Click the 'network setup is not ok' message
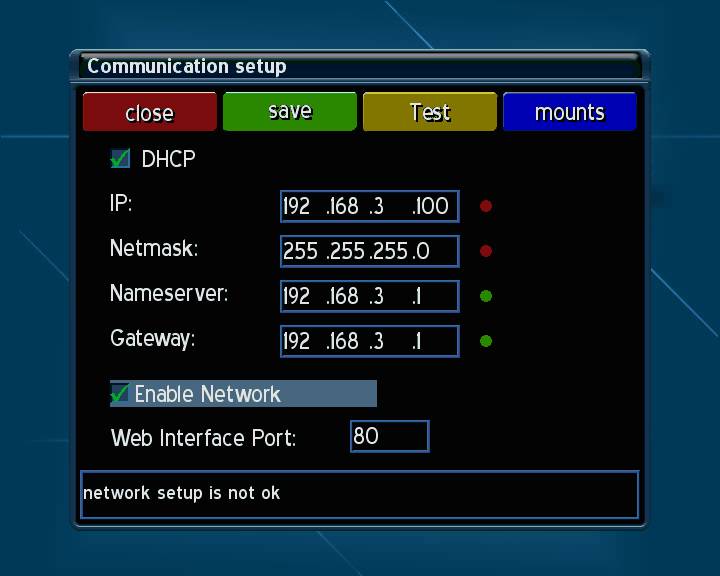 (x=182, y=493)
